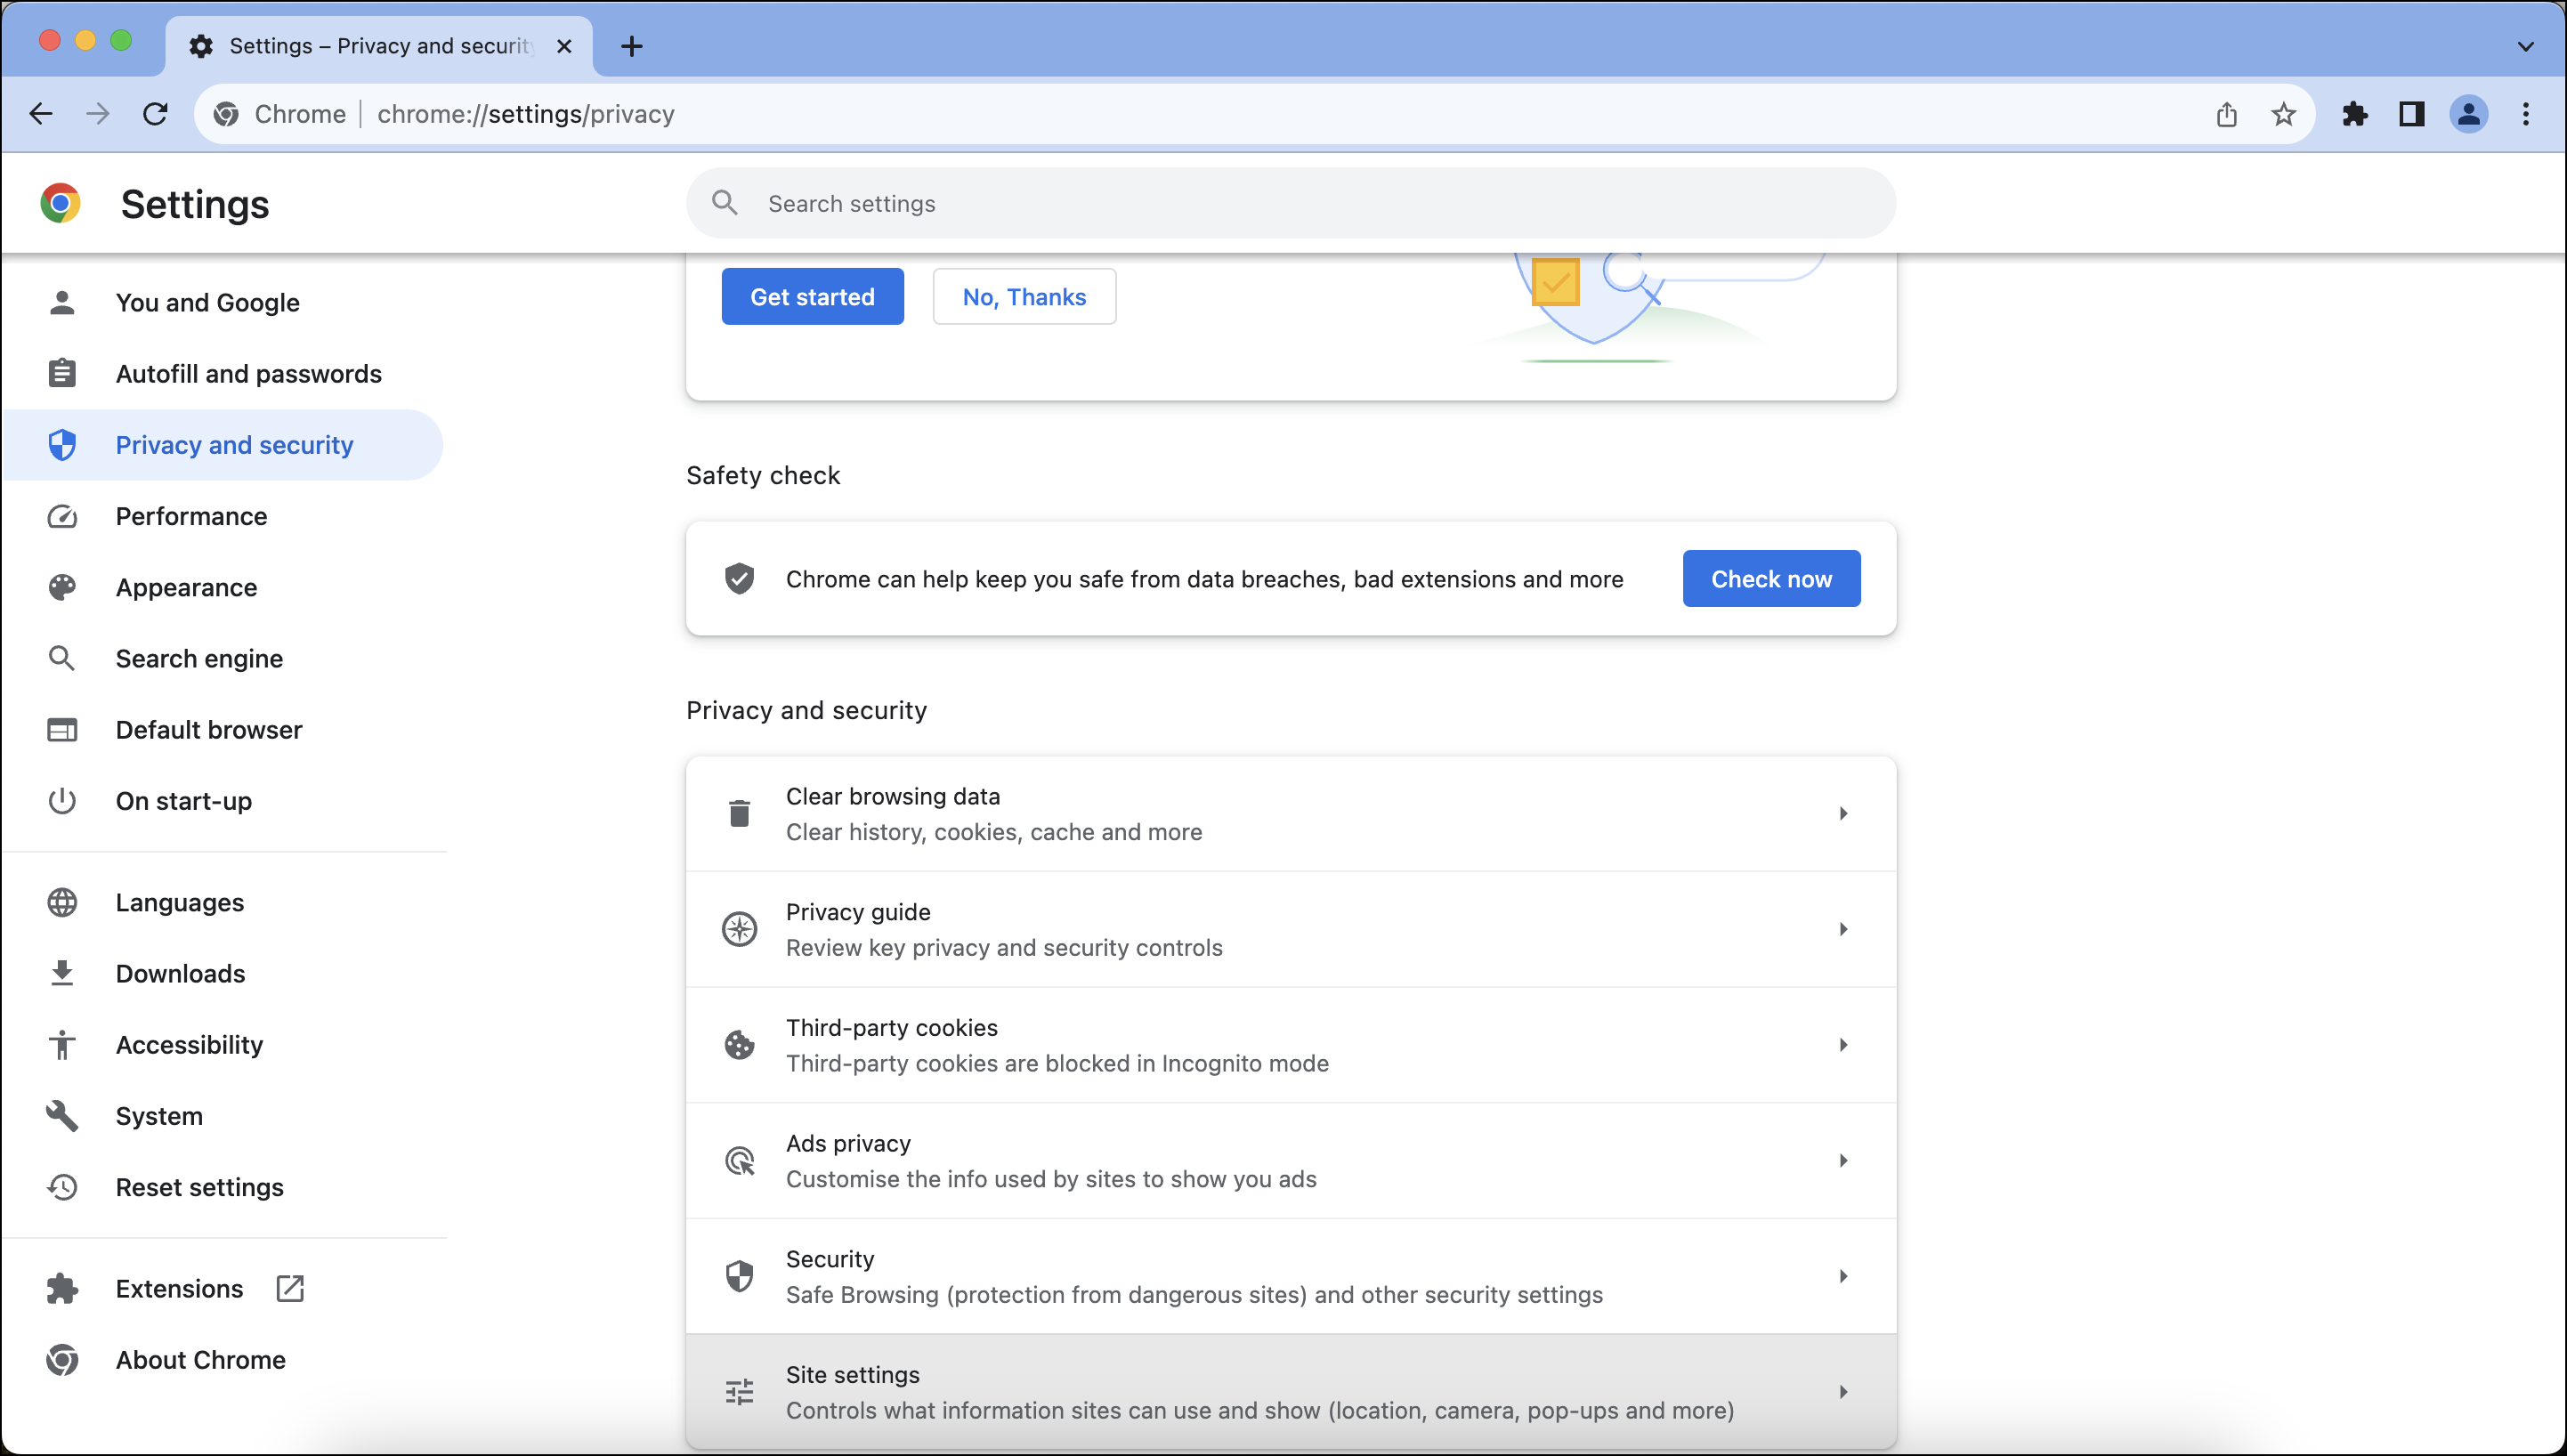The height and width of the screenshot is (1456, 2567).
Task: Click the cookie icon for Third-party cookies
Action: tap(739, 1045)
